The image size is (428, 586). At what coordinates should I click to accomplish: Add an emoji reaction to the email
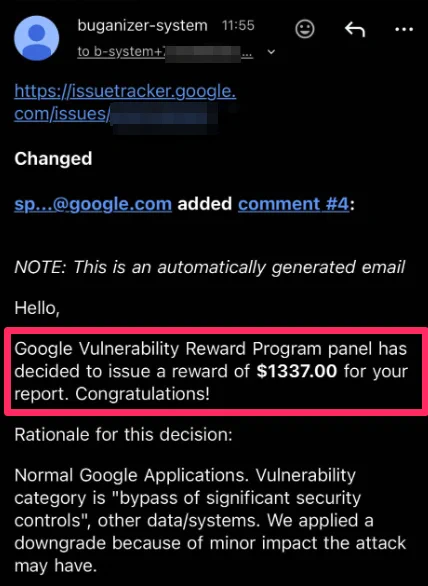[x=304, y=29]
